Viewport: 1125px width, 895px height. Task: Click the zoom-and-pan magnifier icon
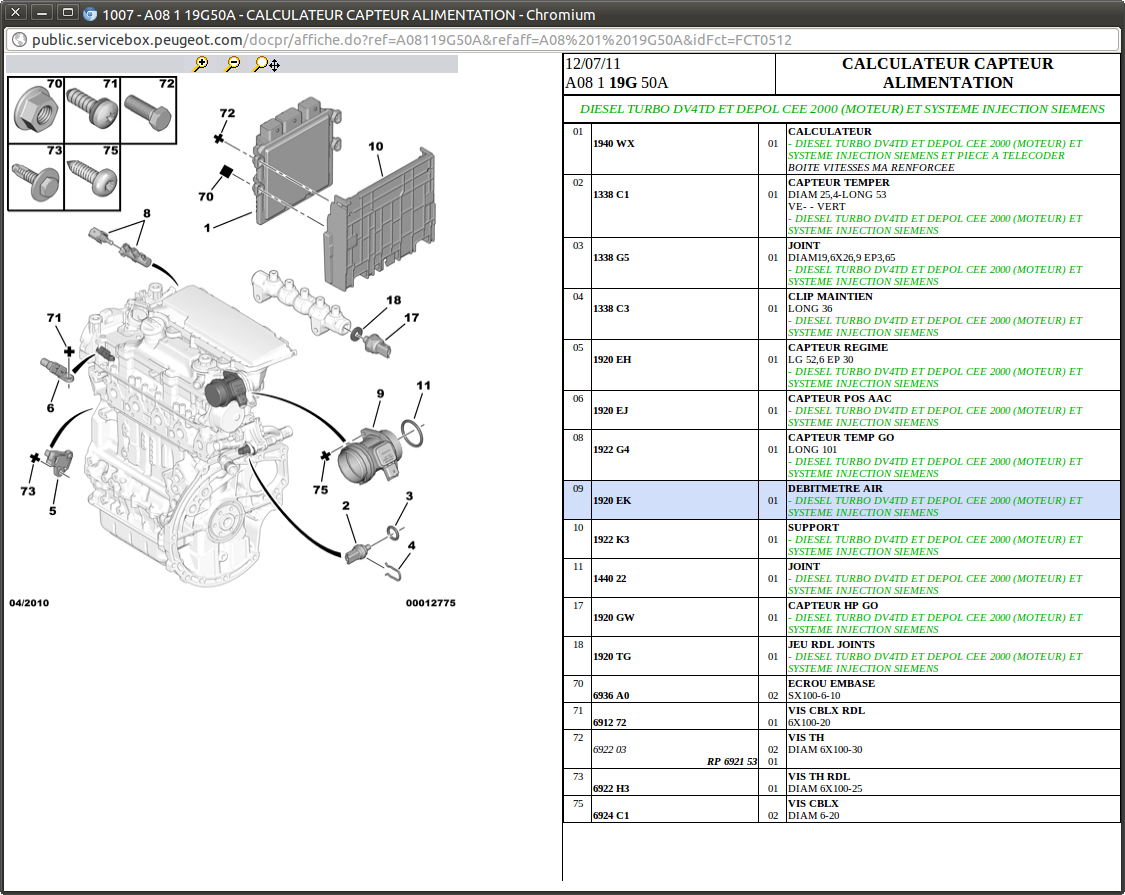pyautogui.click(x=266, y=64)
